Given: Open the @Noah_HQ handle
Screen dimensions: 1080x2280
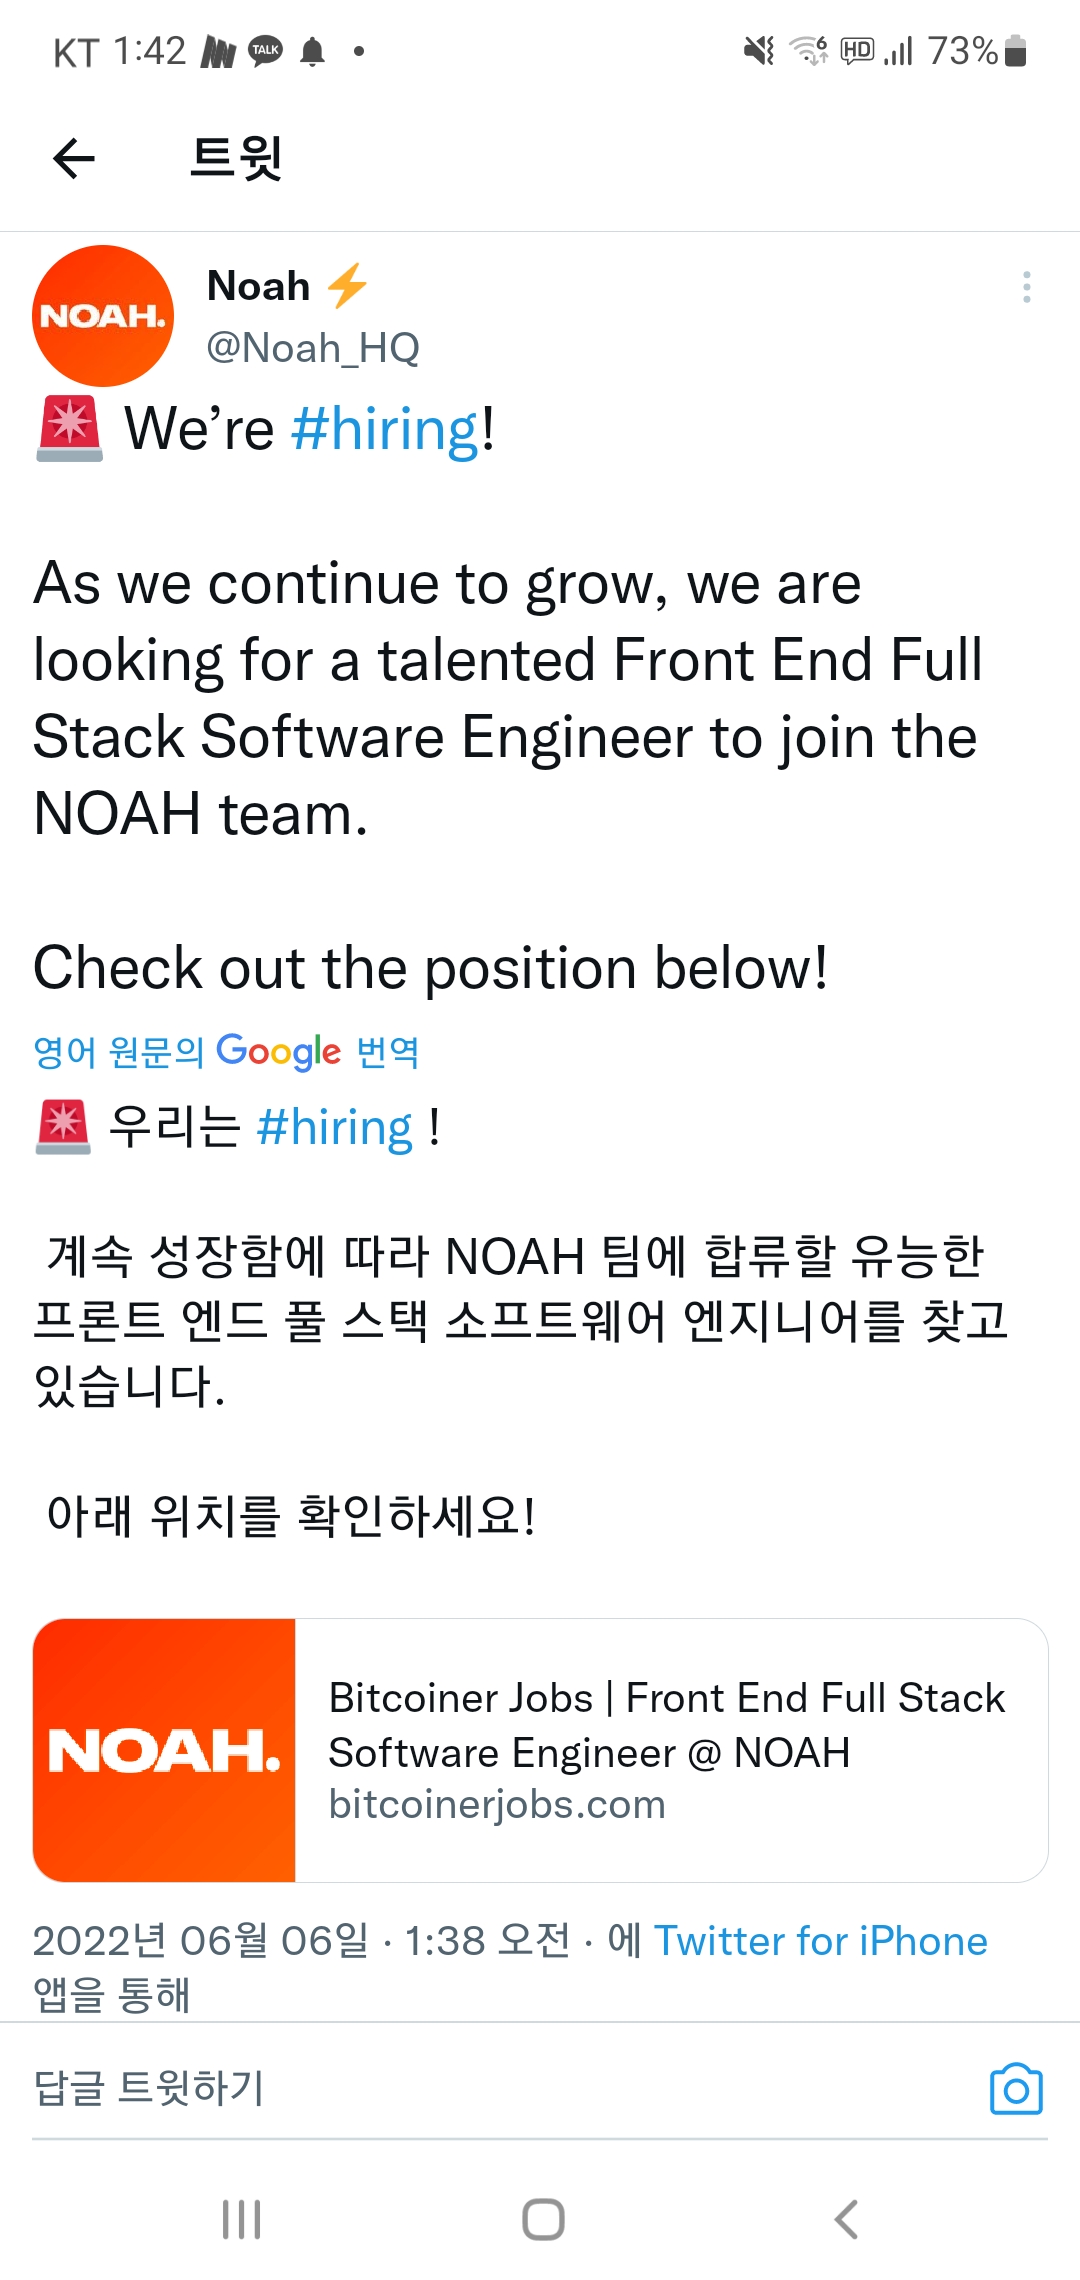Looking at the screenshot, I should point(313,348).
